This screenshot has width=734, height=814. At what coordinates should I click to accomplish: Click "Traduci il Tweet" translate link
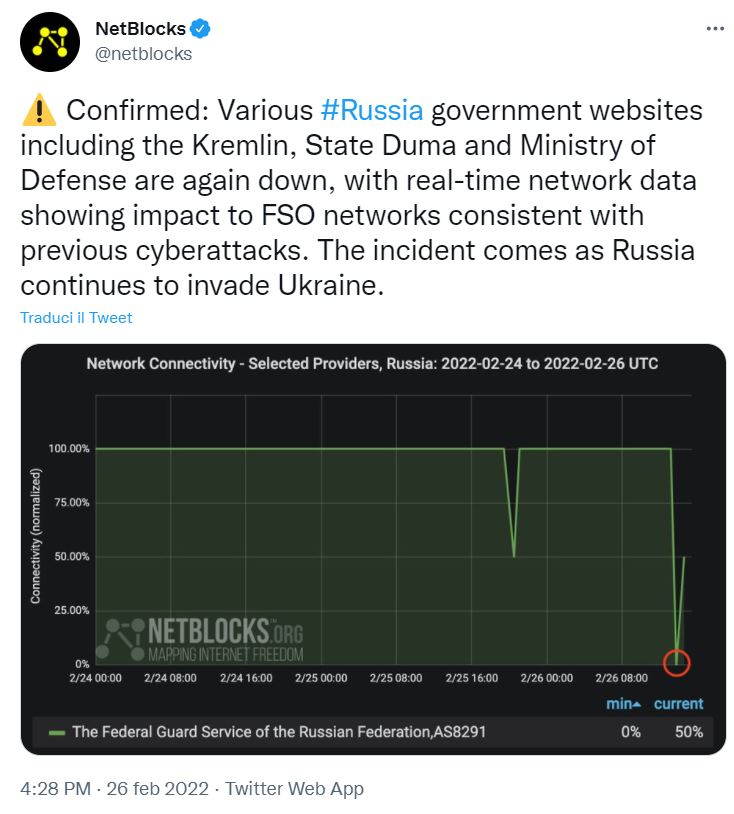[76, 317]
